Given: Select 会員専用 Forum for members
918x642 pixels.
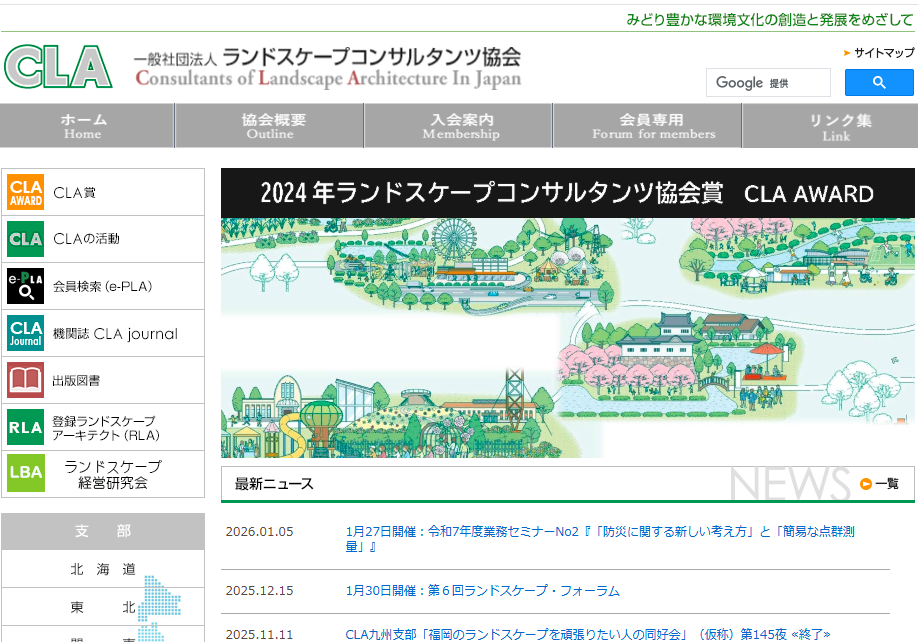Looking at the screenshot, I should coord(652,126).
